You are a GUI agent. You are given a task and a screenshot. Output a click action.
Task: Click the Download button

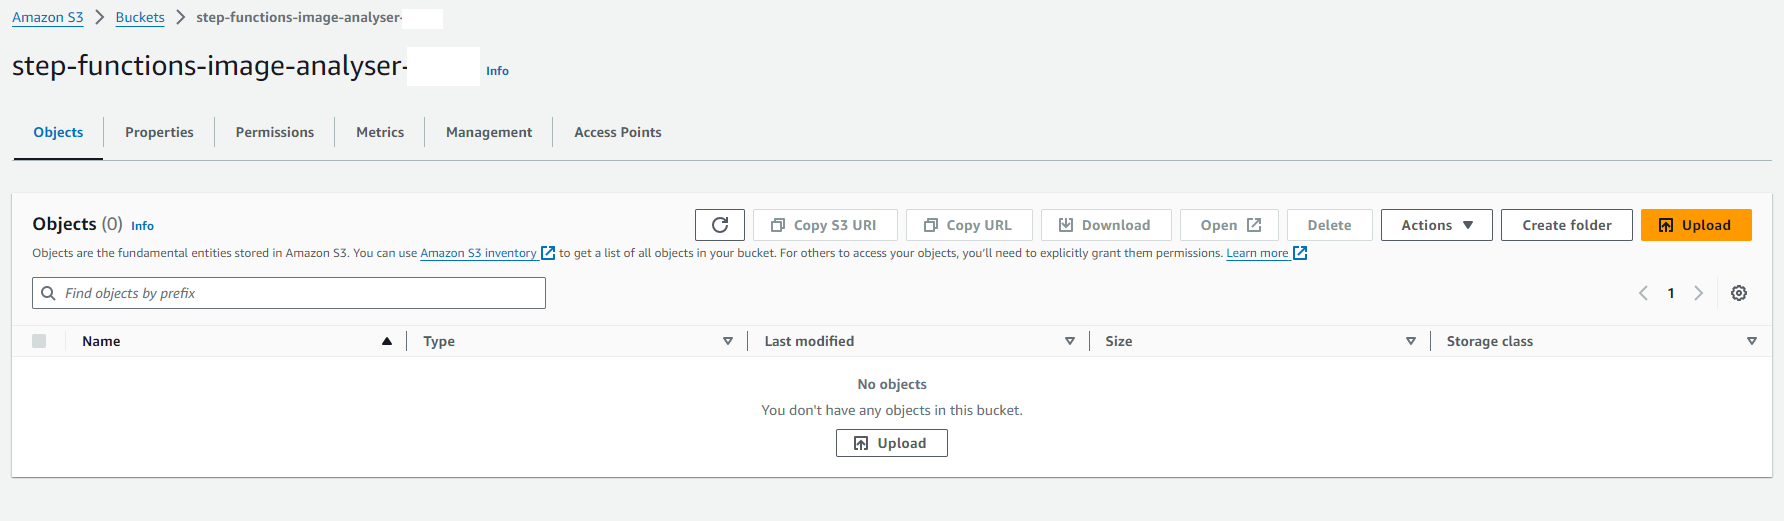[1106, 225]
